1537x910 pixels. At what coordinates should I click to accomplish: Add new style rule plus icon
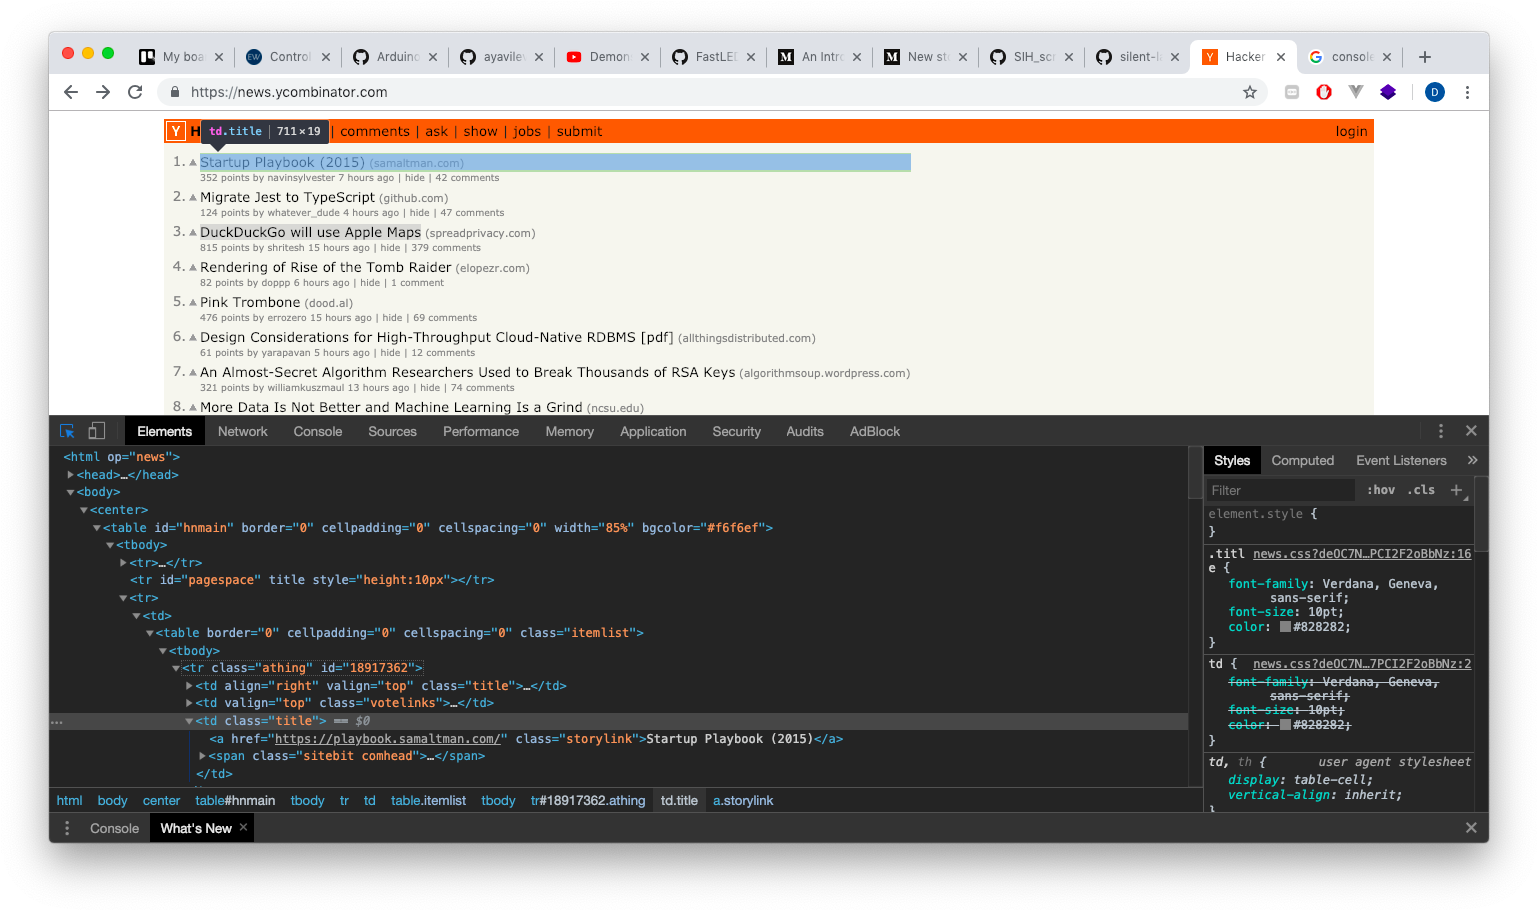coord(1457,490)
